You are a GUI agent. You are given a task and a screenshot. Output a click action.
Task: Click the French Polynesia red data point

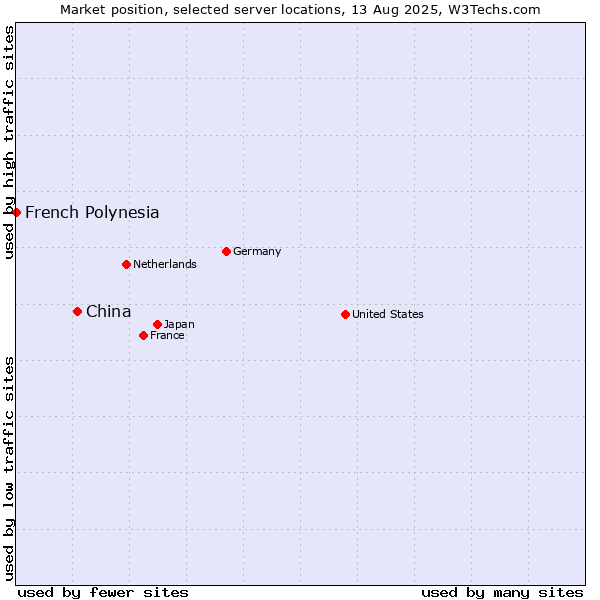16,212
